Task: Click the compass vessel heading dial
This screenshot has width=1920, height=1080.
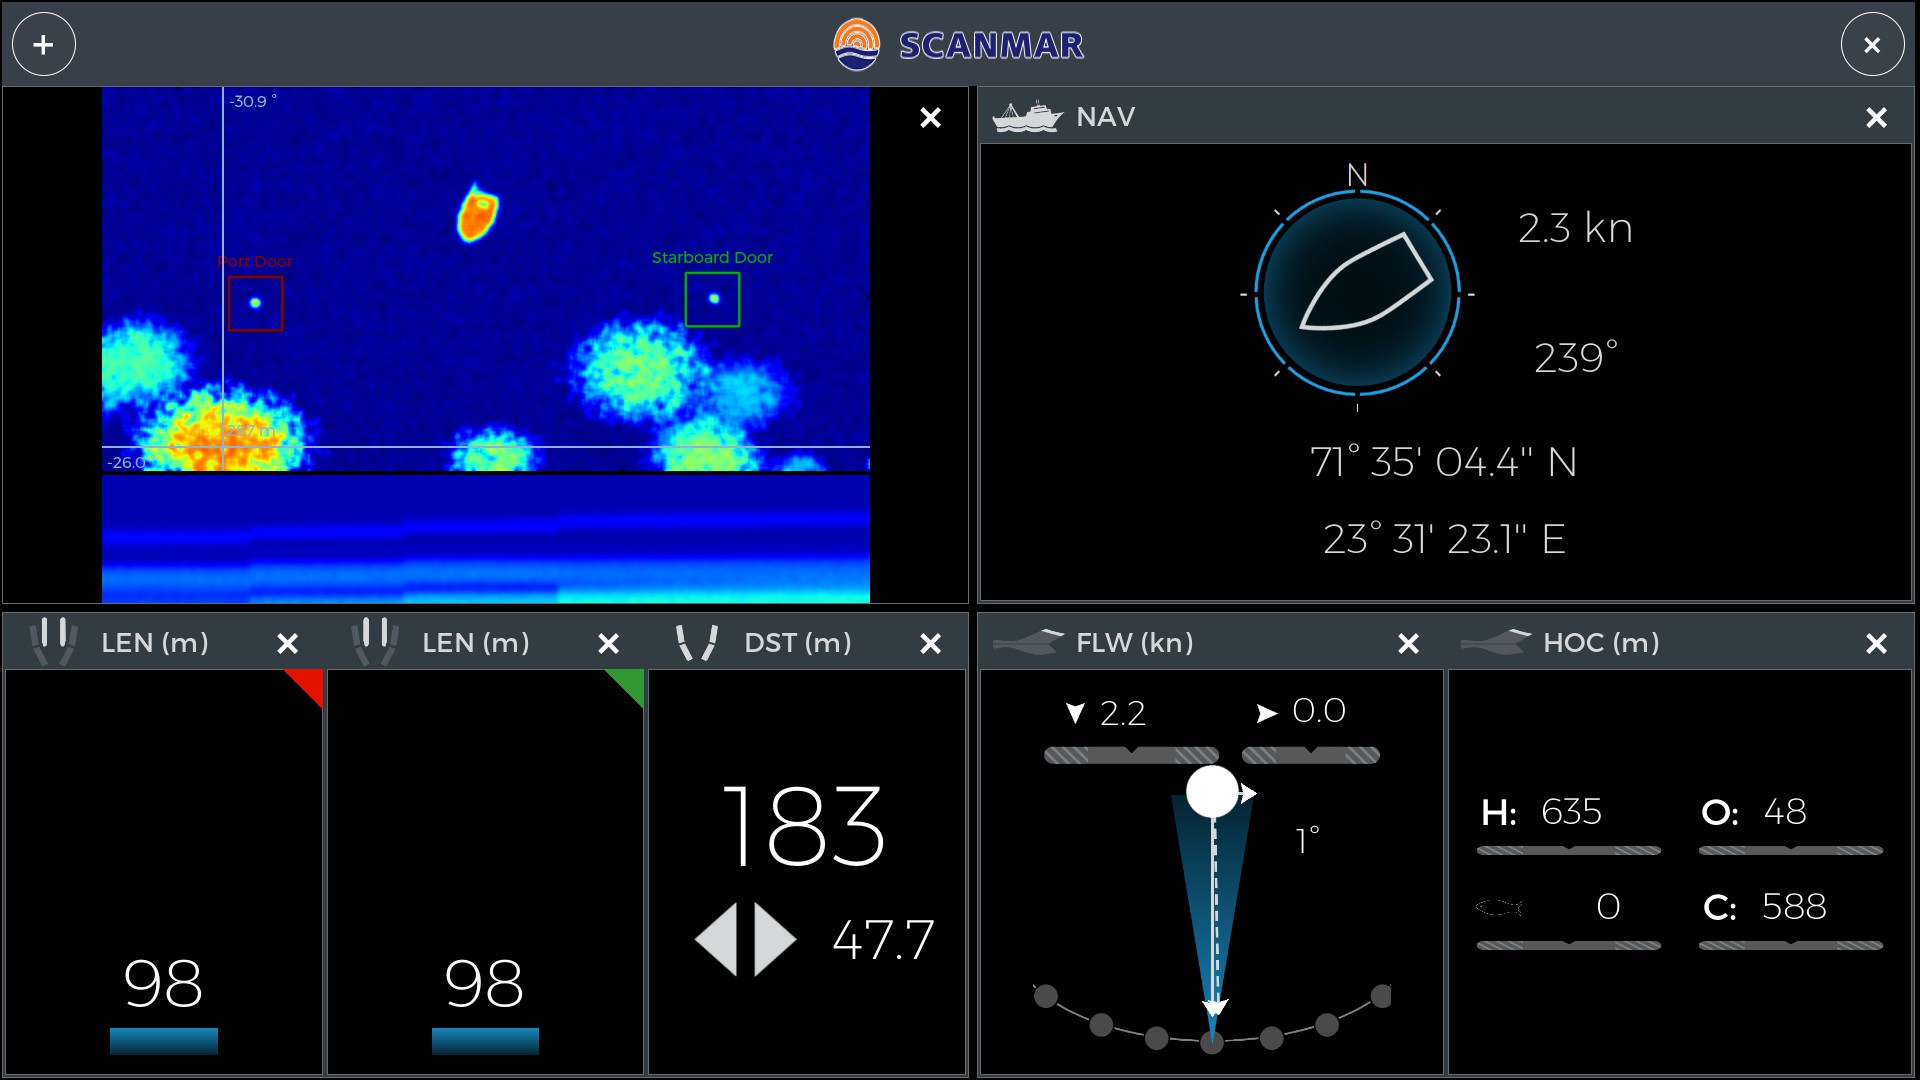Action: [1357, 293]
